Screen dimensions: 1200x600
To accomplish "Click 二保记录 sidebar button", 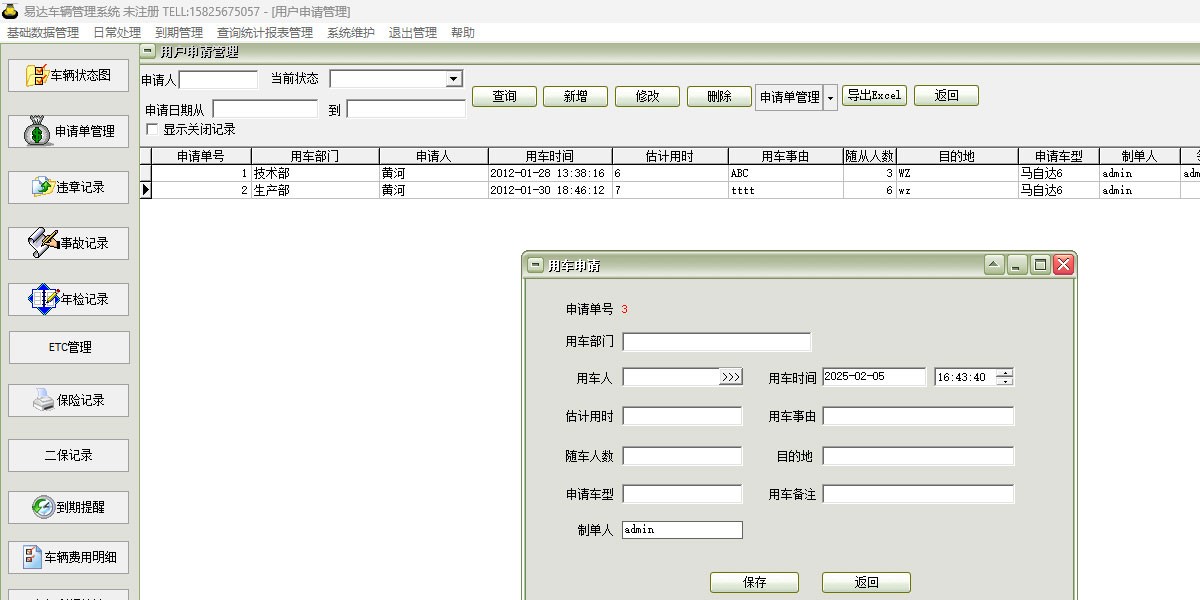I will pyautogui.click(x=69, y=455).
